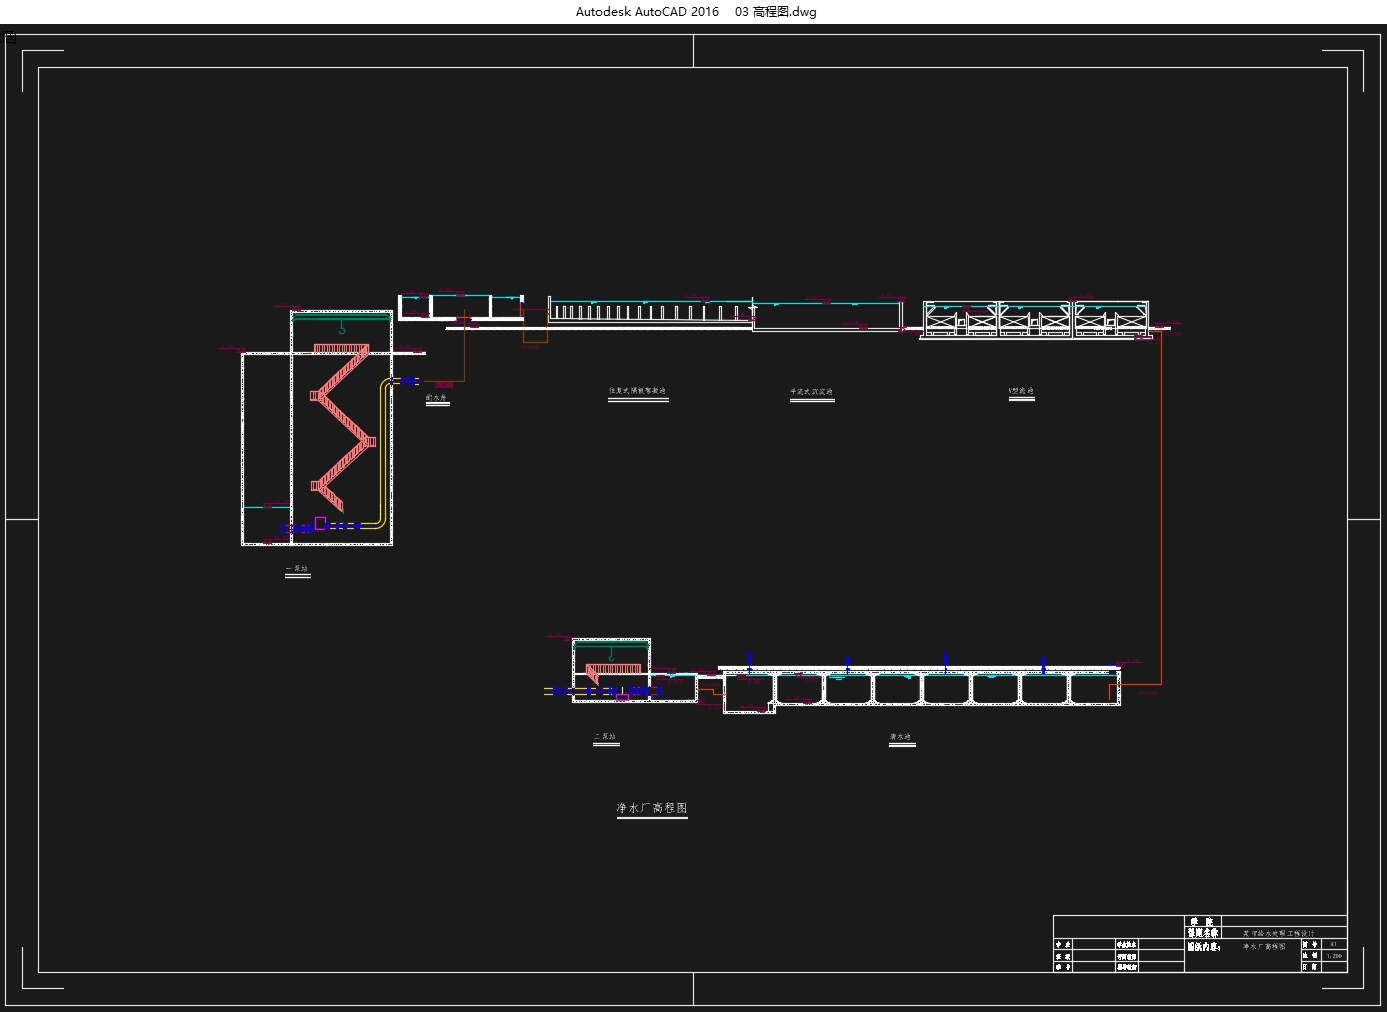The height and width of the screenshot is (1012, 1387).
Task: Select the orange vertical pipeline at right side
Action: coord(1160,508)
